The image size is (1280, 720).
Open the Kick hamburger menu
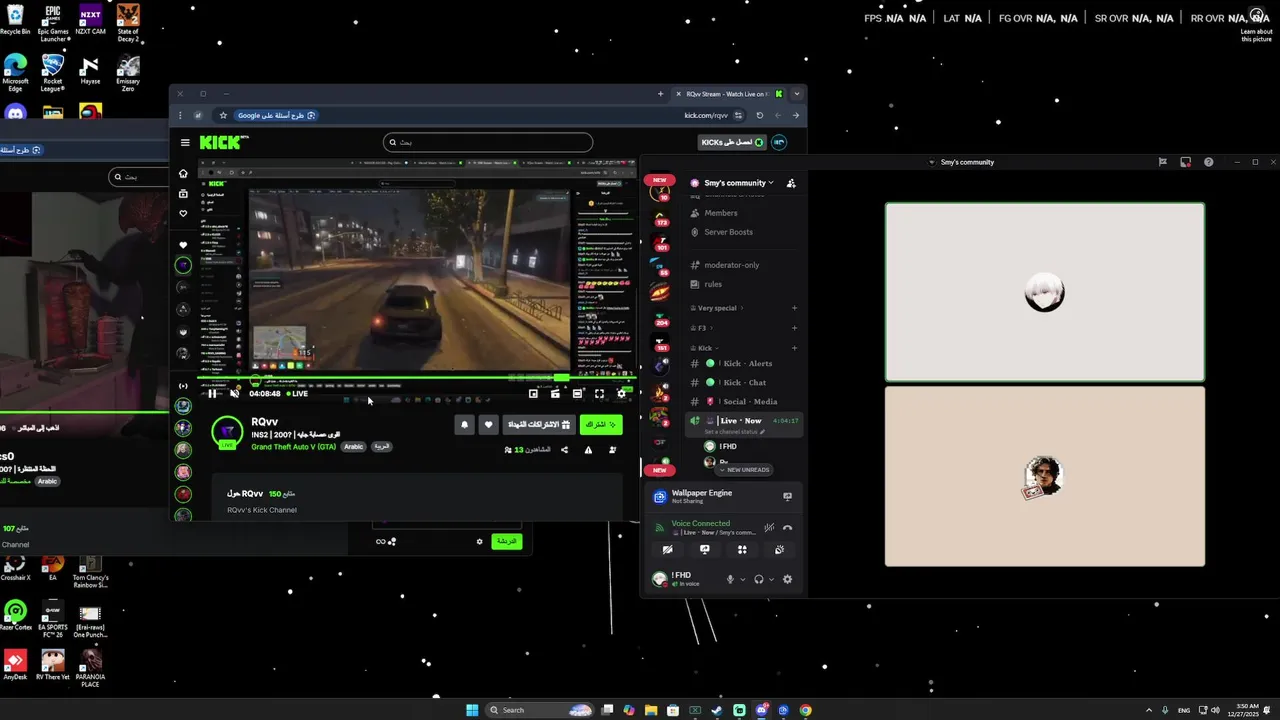pyautogui.click(x=185, y=142)
